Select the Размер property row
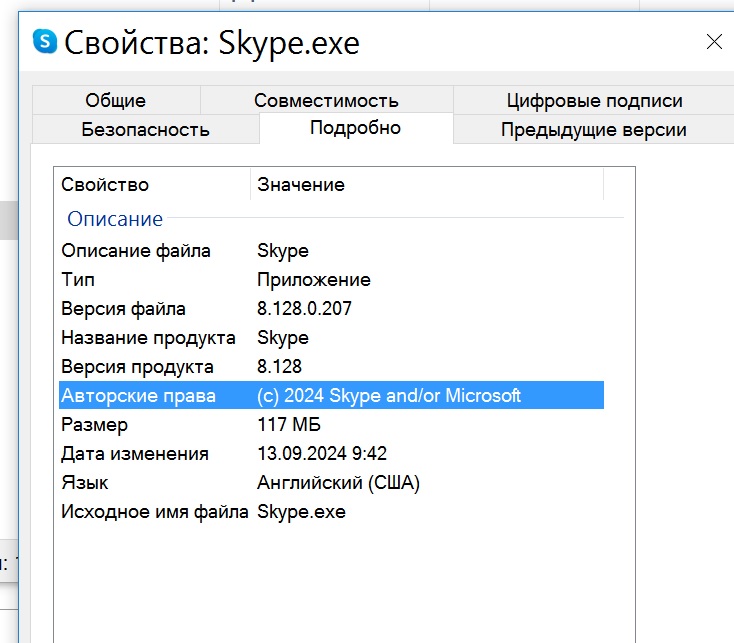Viewport: 734px width, 643px height. click(x=331, y=424)
